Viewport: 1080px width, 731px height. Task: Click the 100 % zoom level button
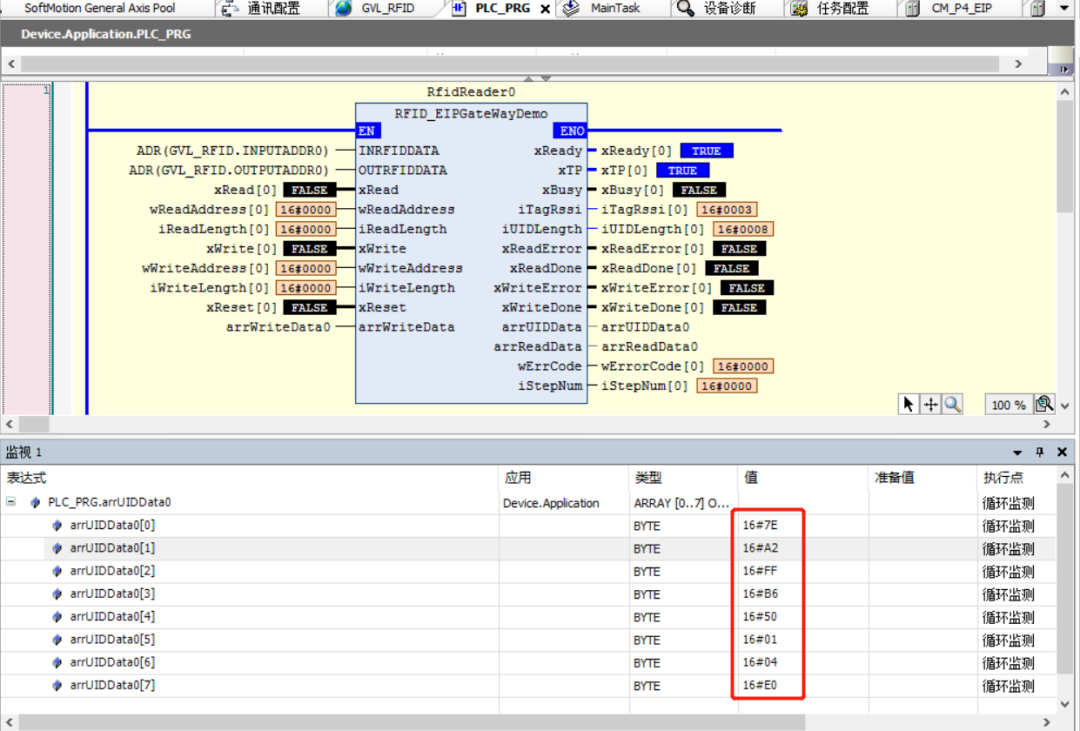(1008, 405)
